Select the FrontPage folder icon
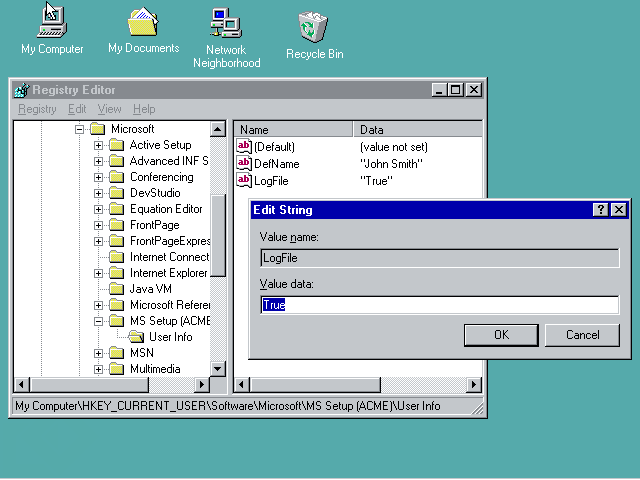The width and height of the screenshot is (640, 480). pos(117,225)
